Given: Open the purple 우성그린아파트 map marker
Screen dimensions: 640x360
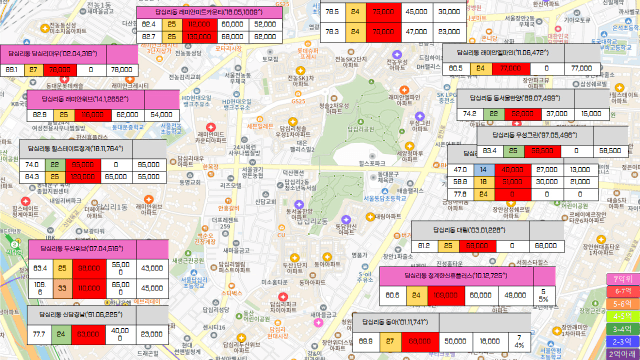Looking at the screenshot, I should (x=420, y=116).
